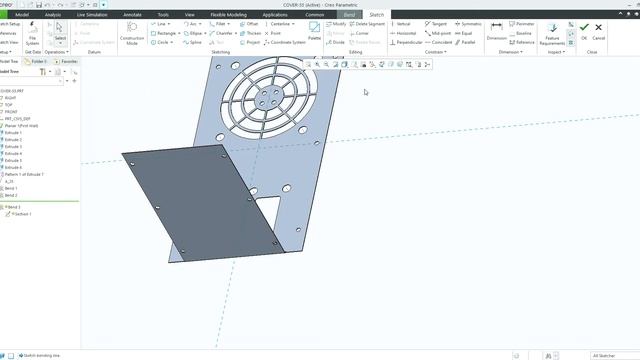Open File System import
The image size is (640, 360).
click(32, 33)
